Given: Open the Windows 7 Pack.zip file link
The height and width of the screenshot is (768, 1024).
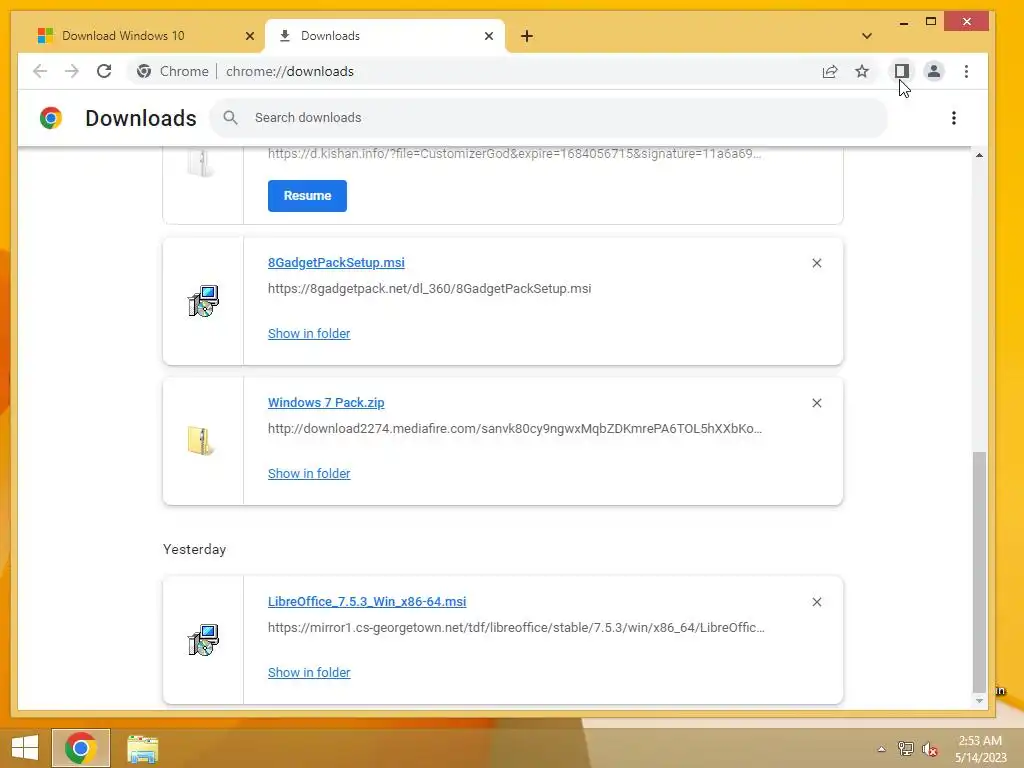Looking at the screenshot, I should [326, 402].
